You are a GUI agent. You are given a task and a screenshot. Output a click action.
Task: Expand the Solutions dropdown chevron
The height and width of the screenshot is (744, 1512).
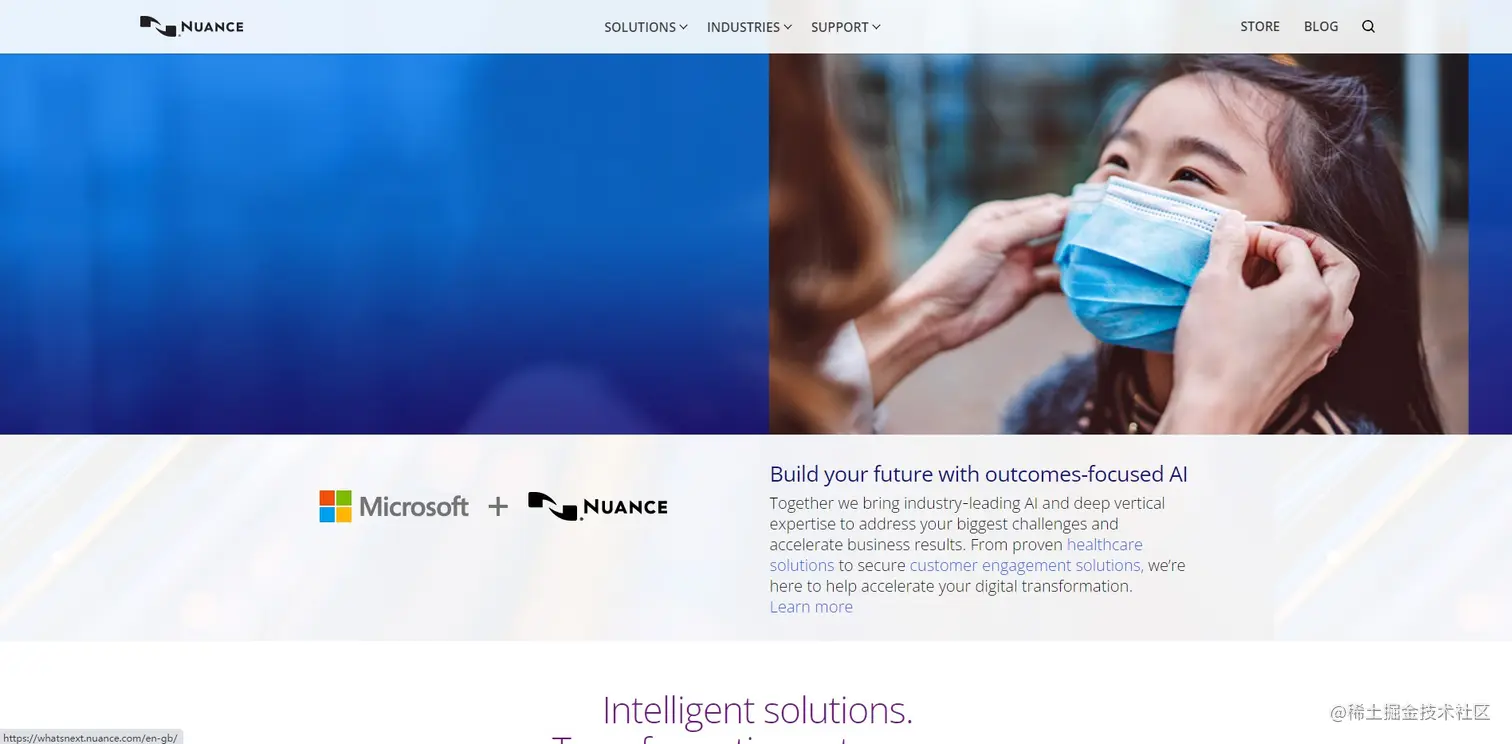pyautogui.click(x=684, y=27)
